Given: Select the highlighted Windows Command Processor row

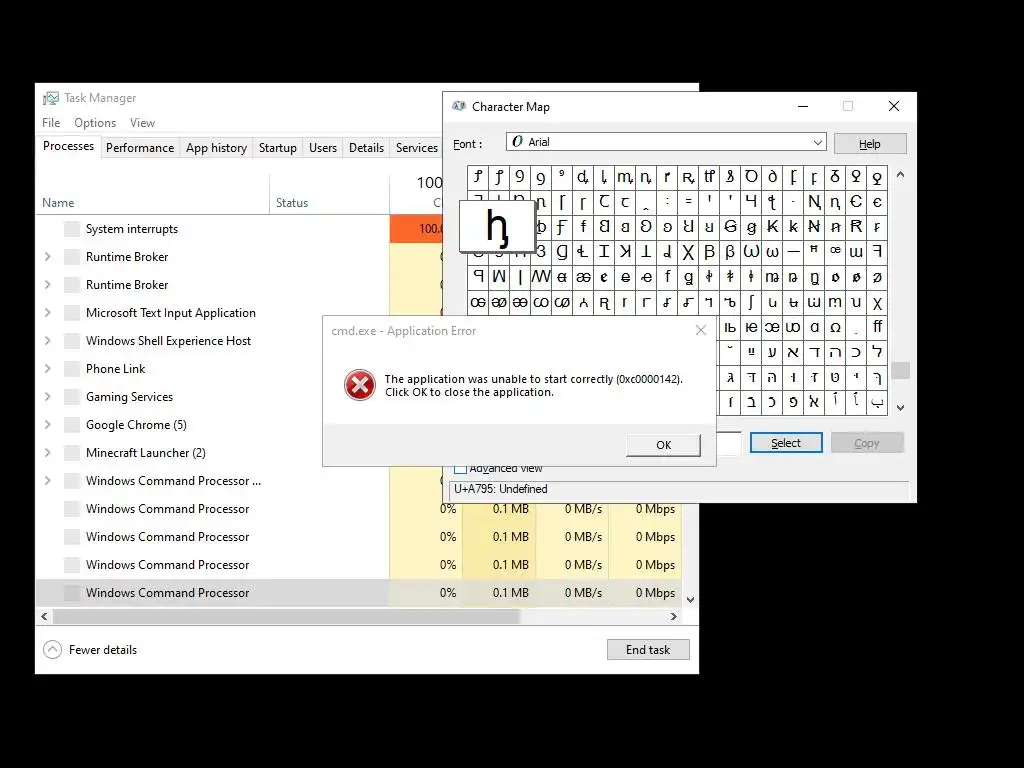Looking at the screenshot, I should point(359,592).
